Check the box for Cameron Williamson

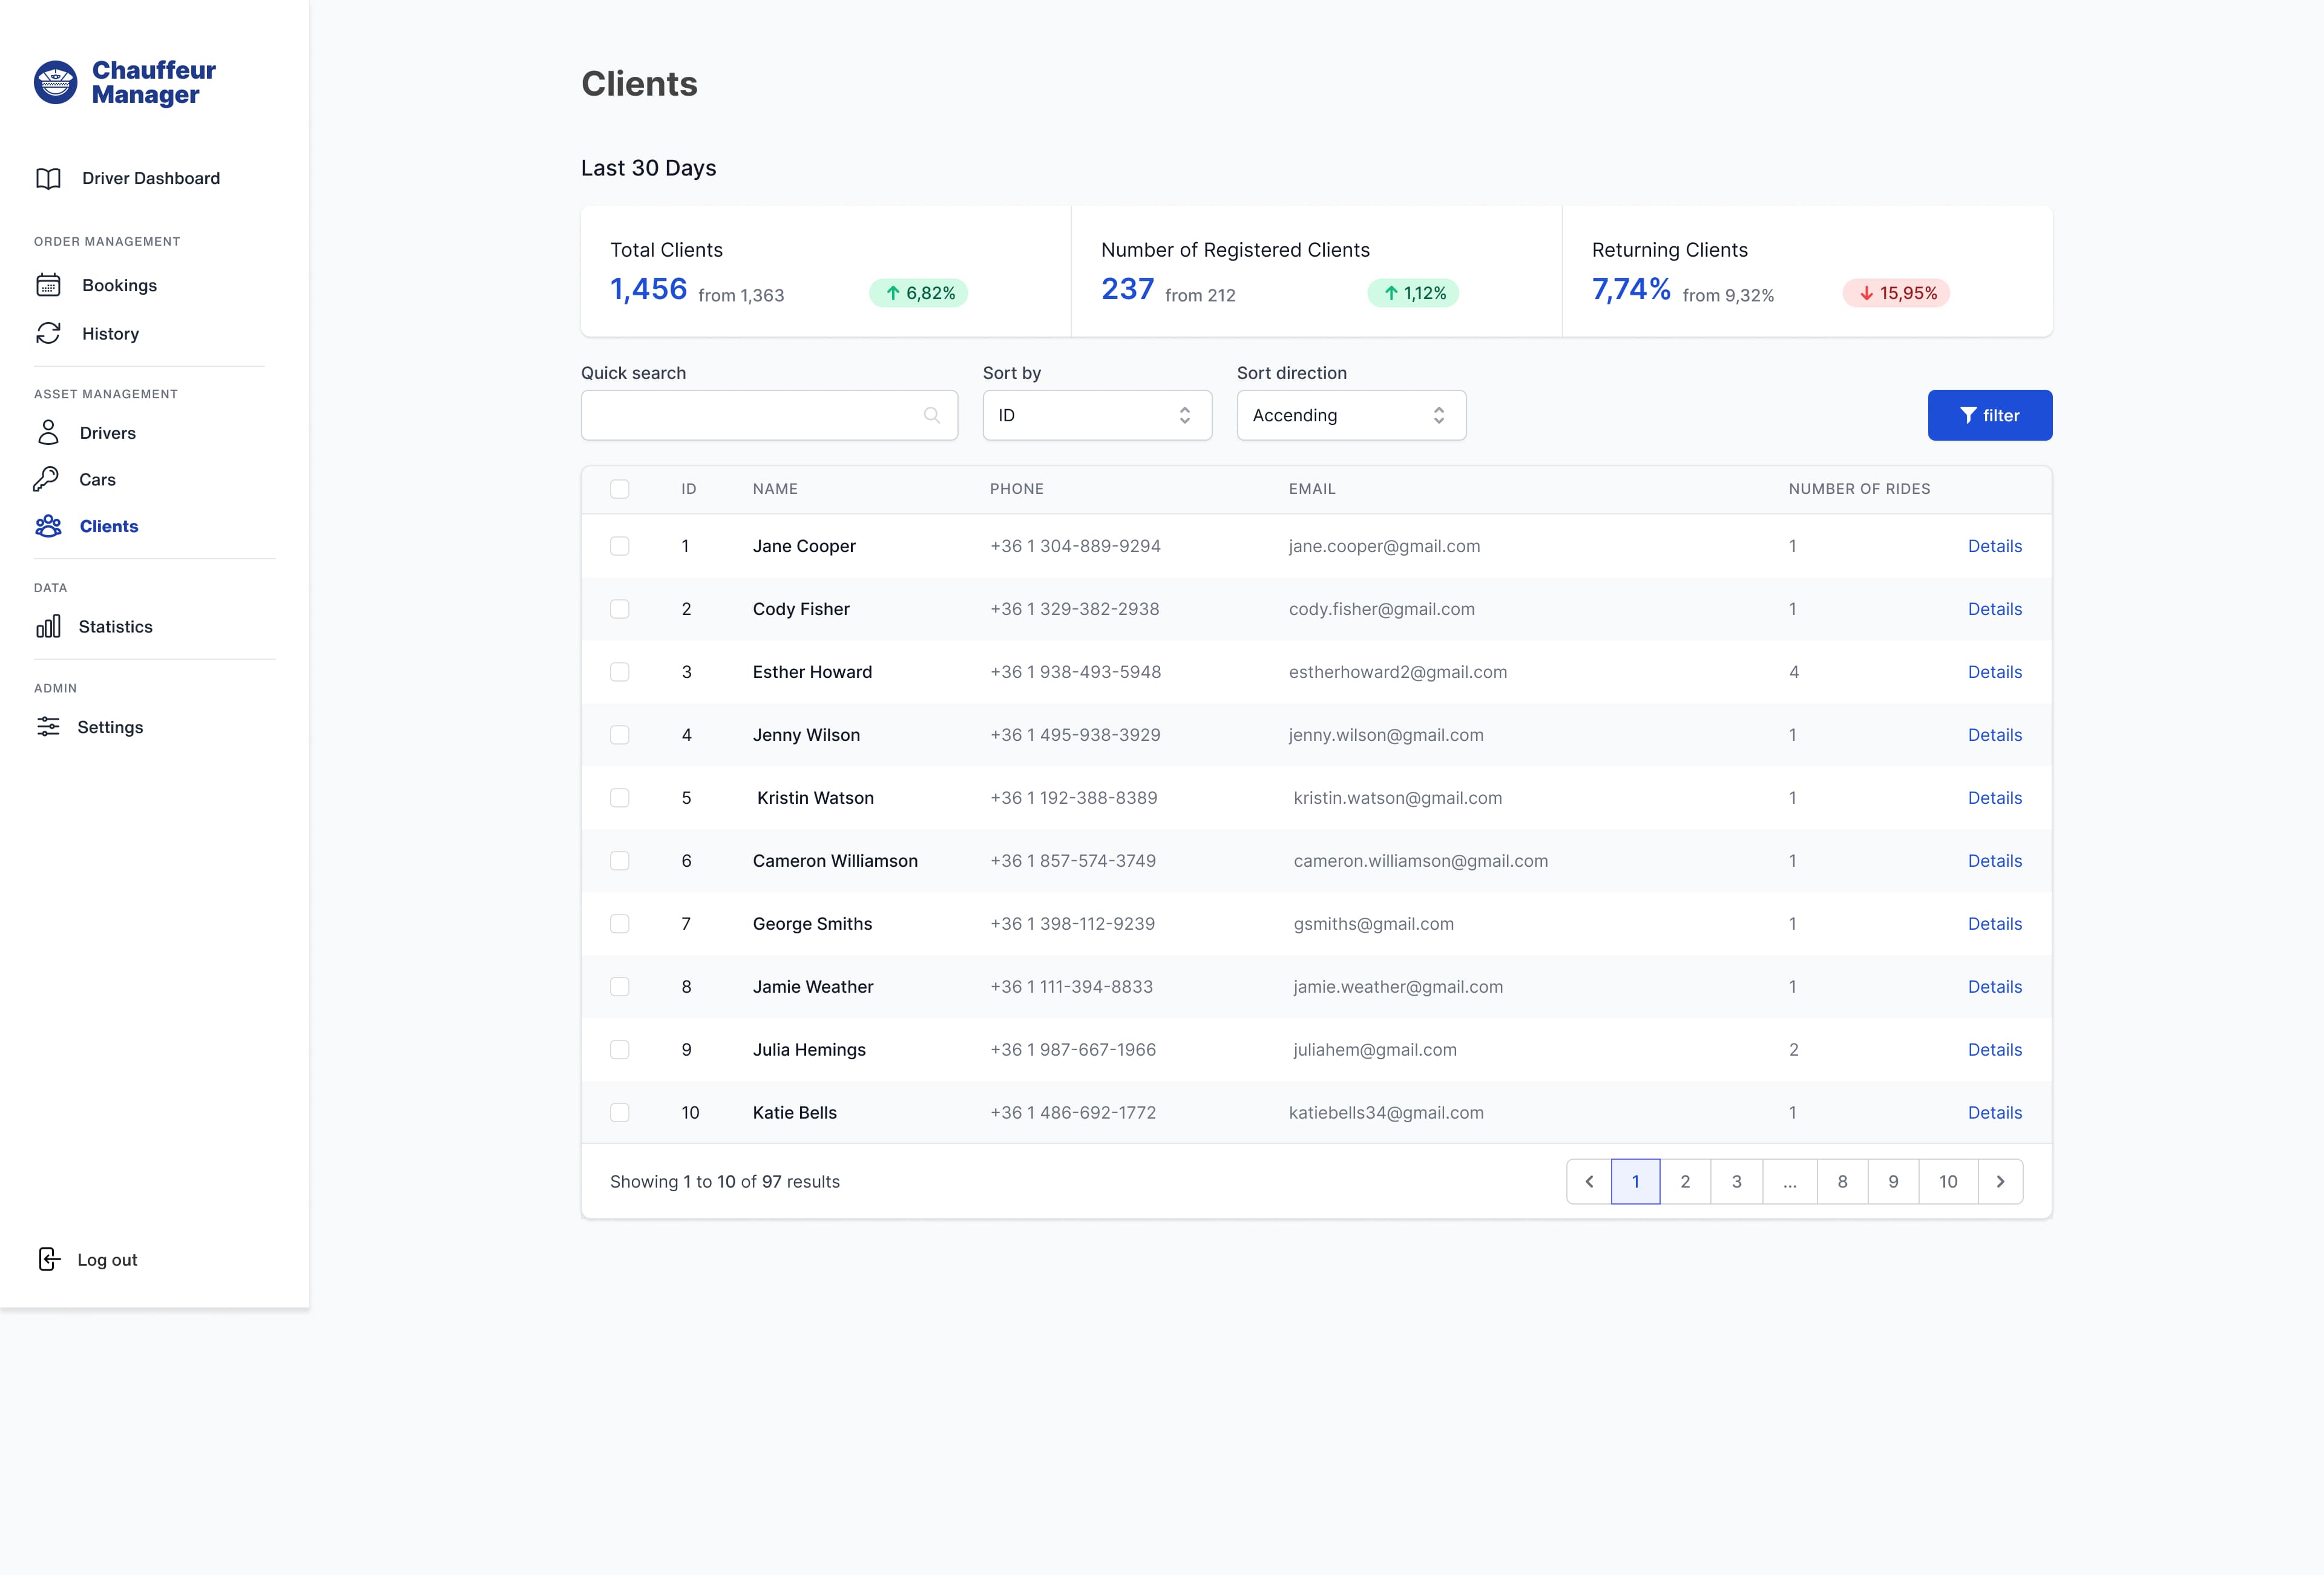(x=620, y=861)
